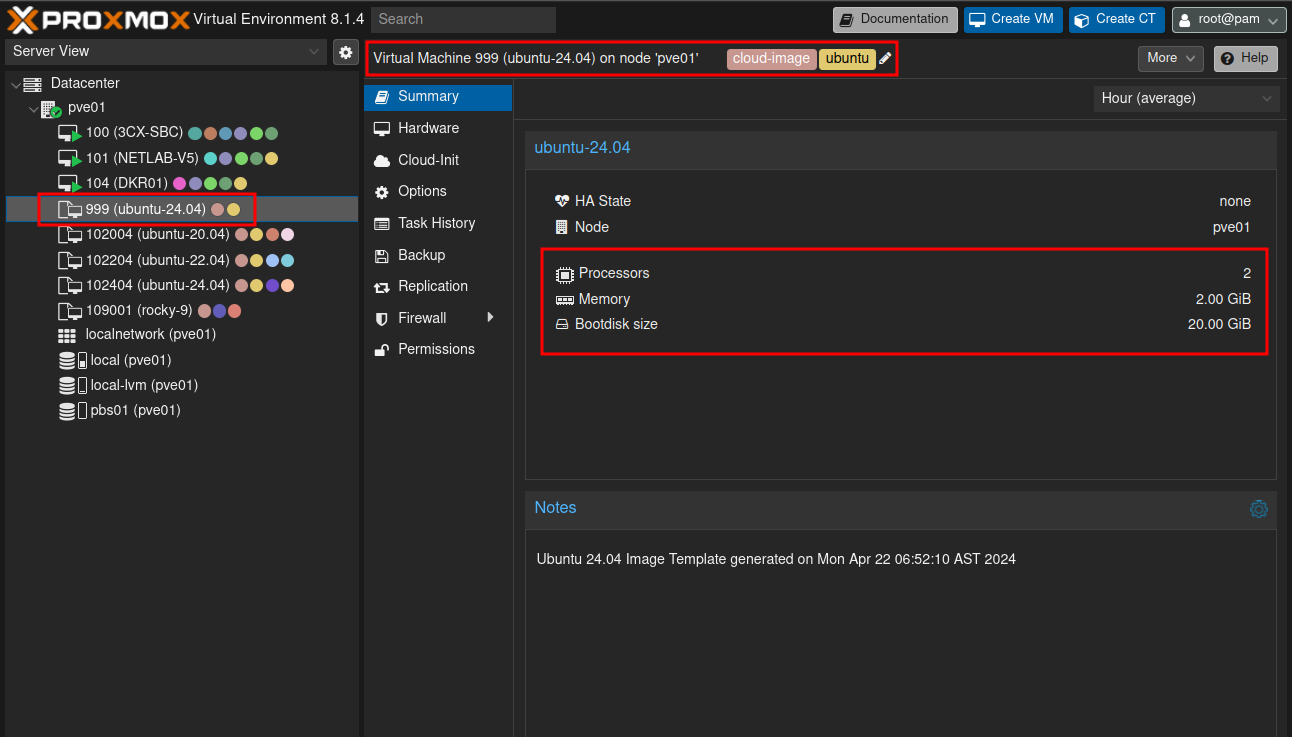1292x737 pixels.
Task: Click the Create VM button
Action: (1013, 19)
